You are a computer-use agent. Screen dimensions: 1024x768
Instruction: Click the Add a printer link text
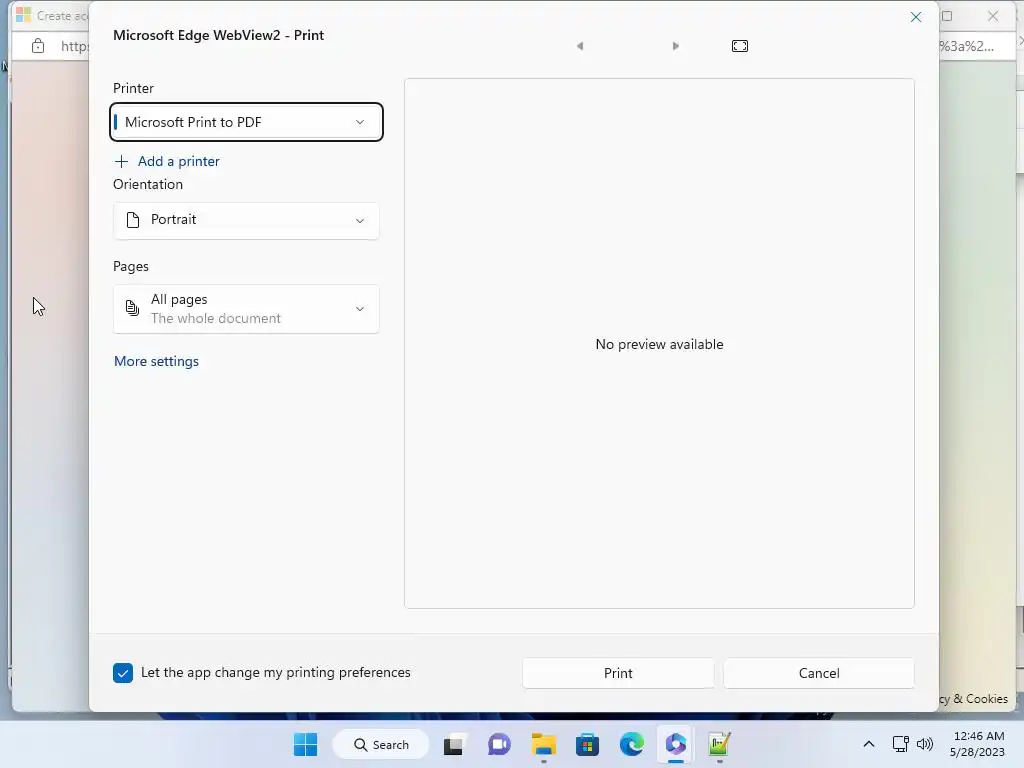(178, 161)
